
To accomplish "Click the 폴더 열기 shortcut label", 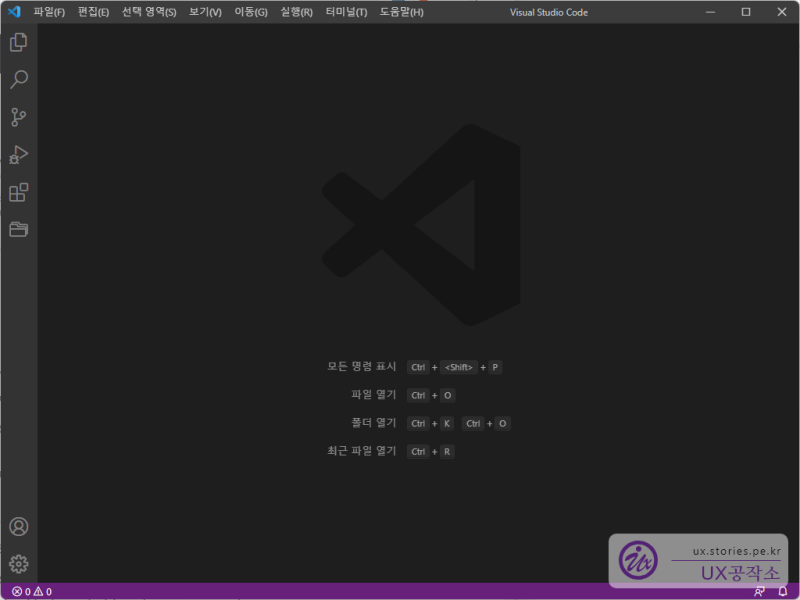I will [x=373, y=423].
